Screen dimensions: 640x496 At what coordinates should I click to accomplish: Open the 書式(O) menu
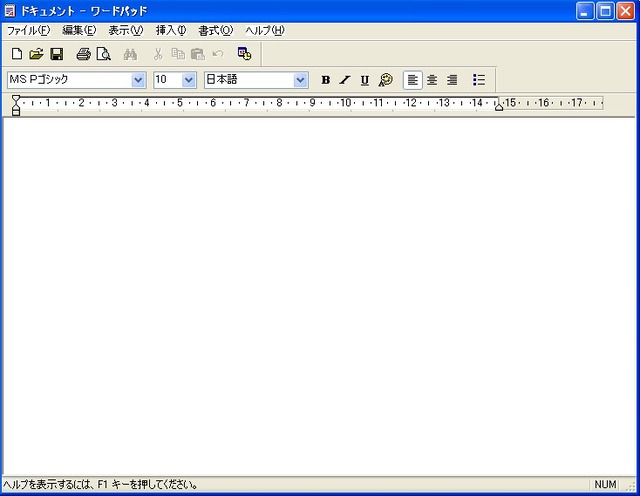point(216,31)
